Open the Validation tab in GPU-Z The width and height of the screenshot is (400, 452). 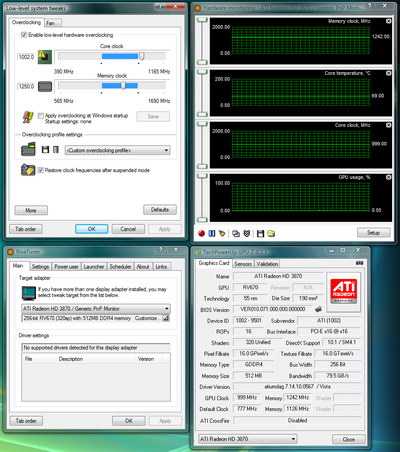point(267,264)
